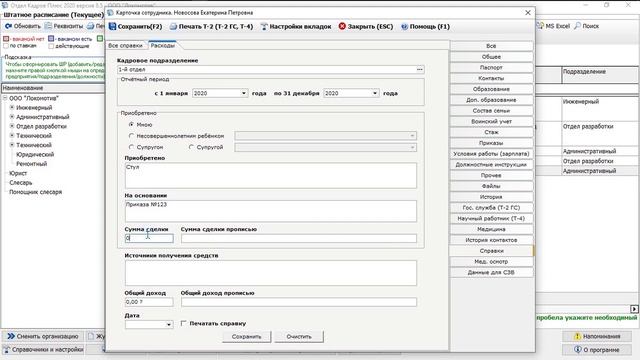Screen dimensions: 640x360
Task: Open the ellipsis button for Кадровое подразделение
Action: pos(420,69)
